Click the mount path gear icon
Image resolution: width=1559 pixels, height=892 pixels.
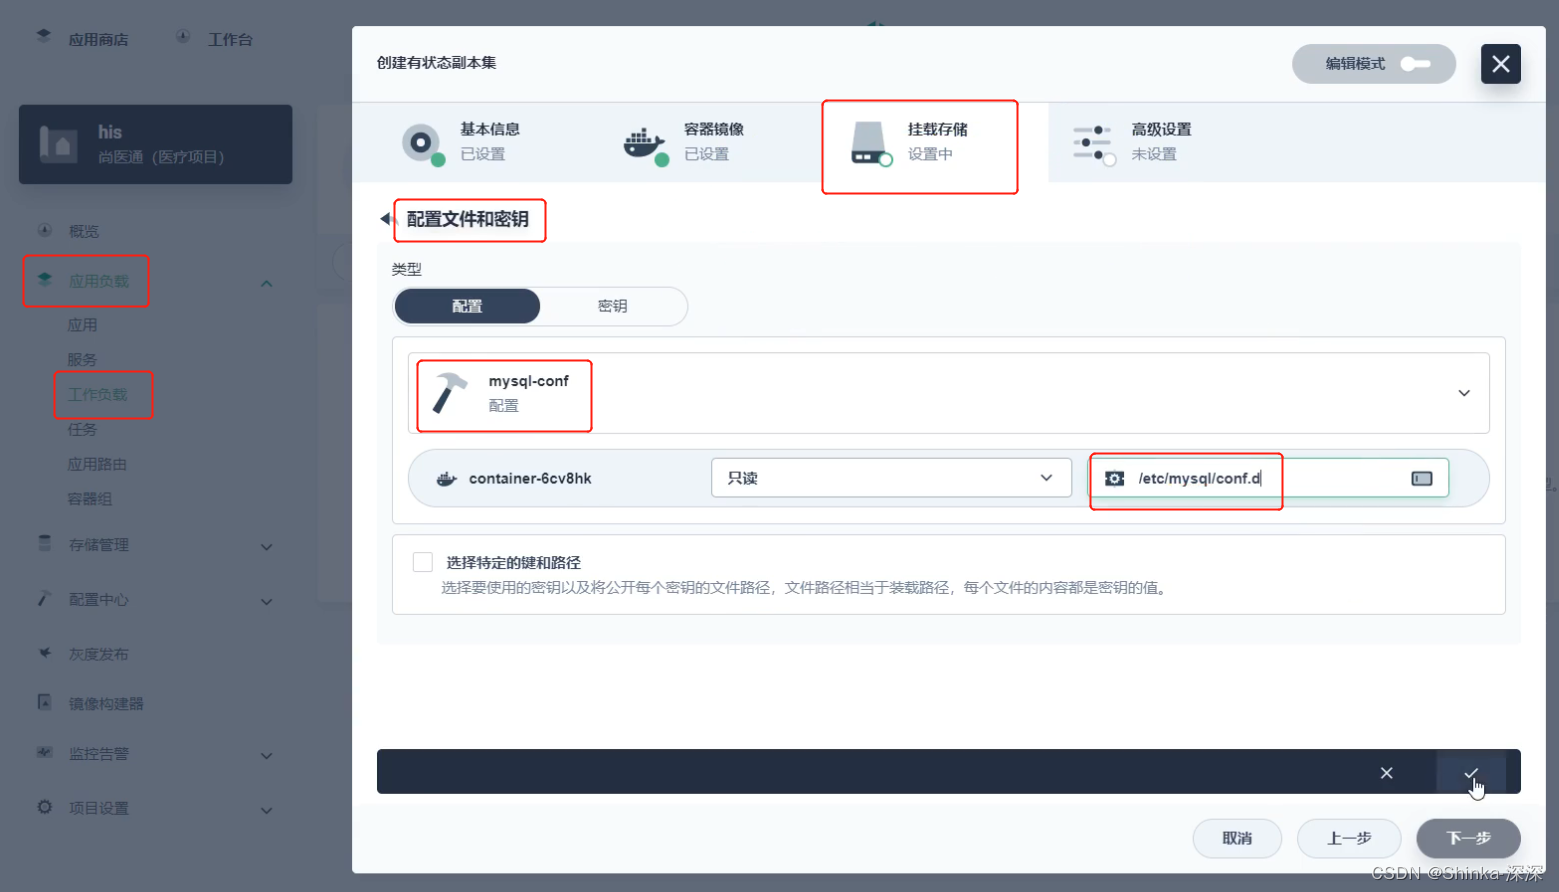point(1114,479)
